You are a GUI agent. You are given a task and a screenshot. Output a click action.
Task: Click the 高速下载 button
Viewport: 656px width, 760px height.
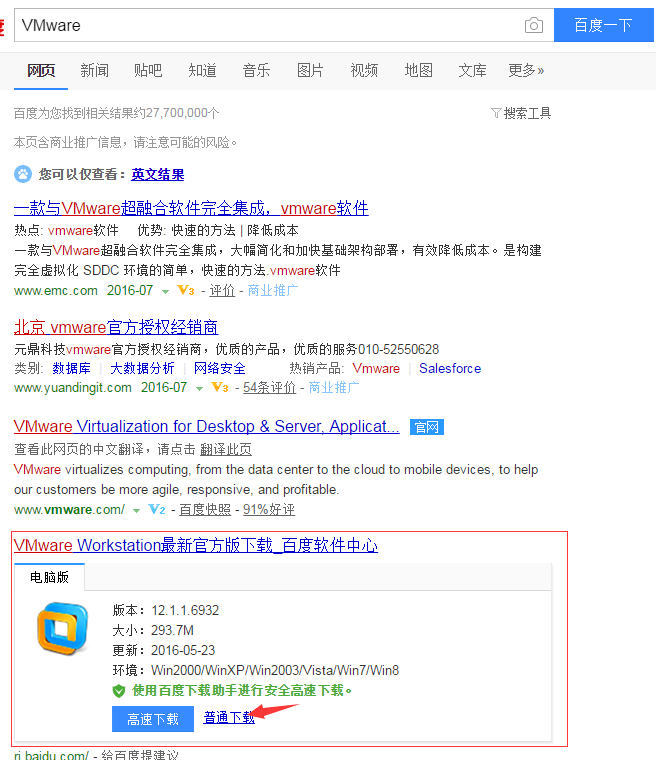click(x=153, y=719)
